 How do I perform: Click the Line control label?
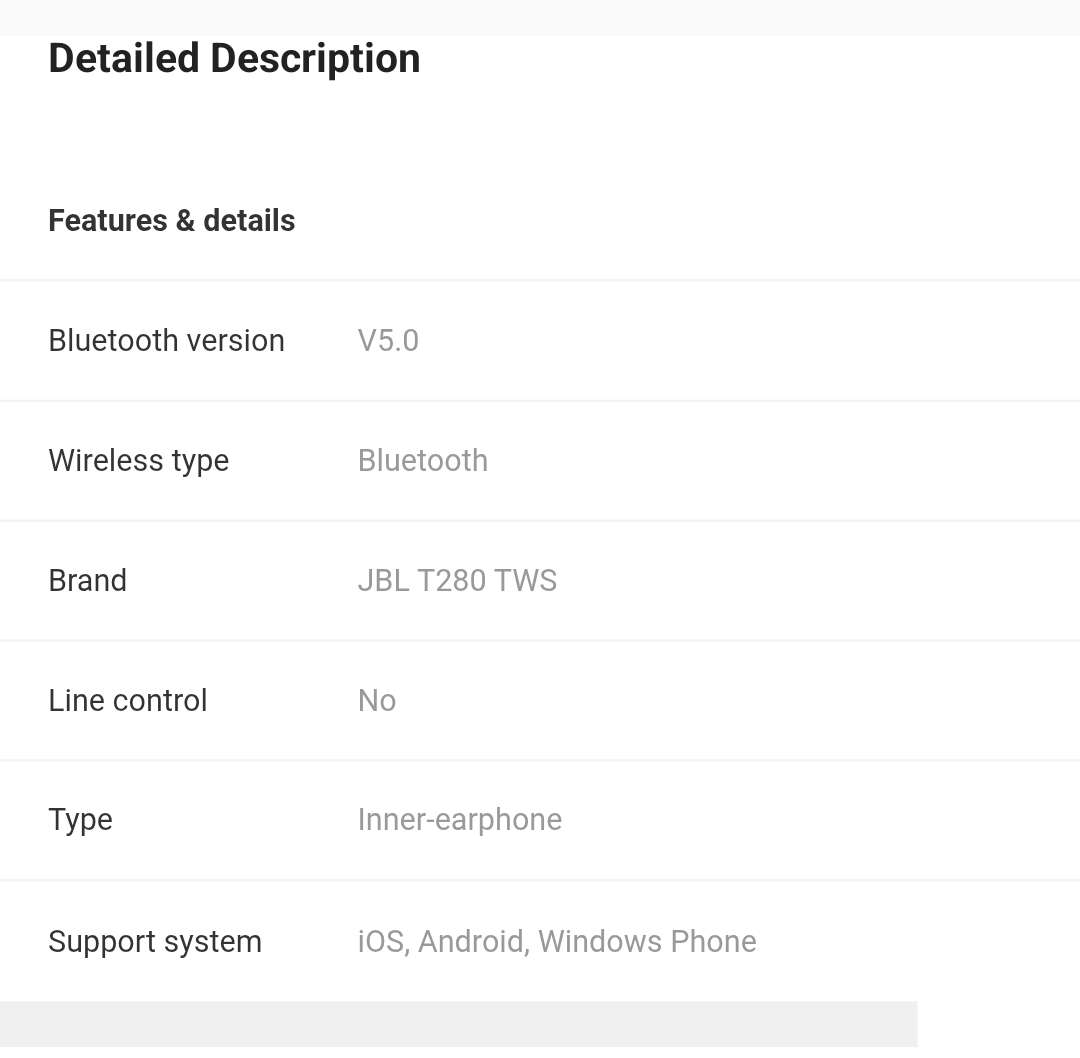(127, 700)
